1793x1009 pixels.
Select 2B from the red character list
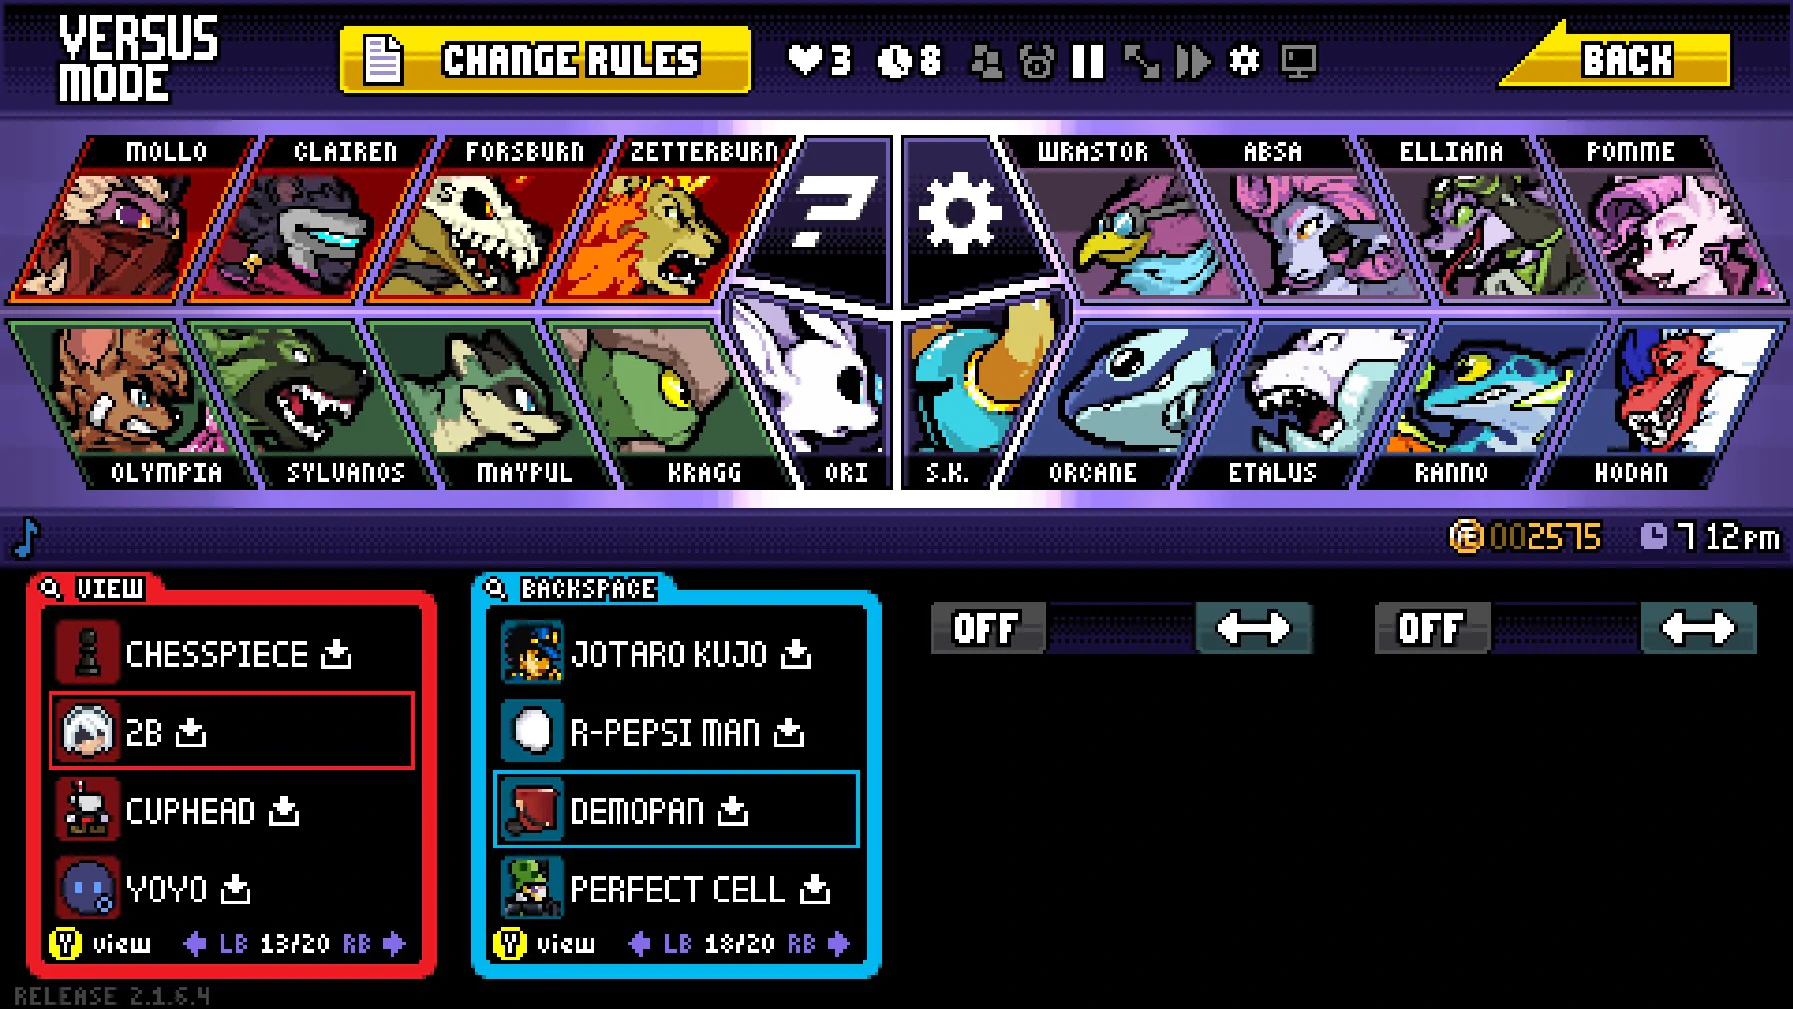231,731
